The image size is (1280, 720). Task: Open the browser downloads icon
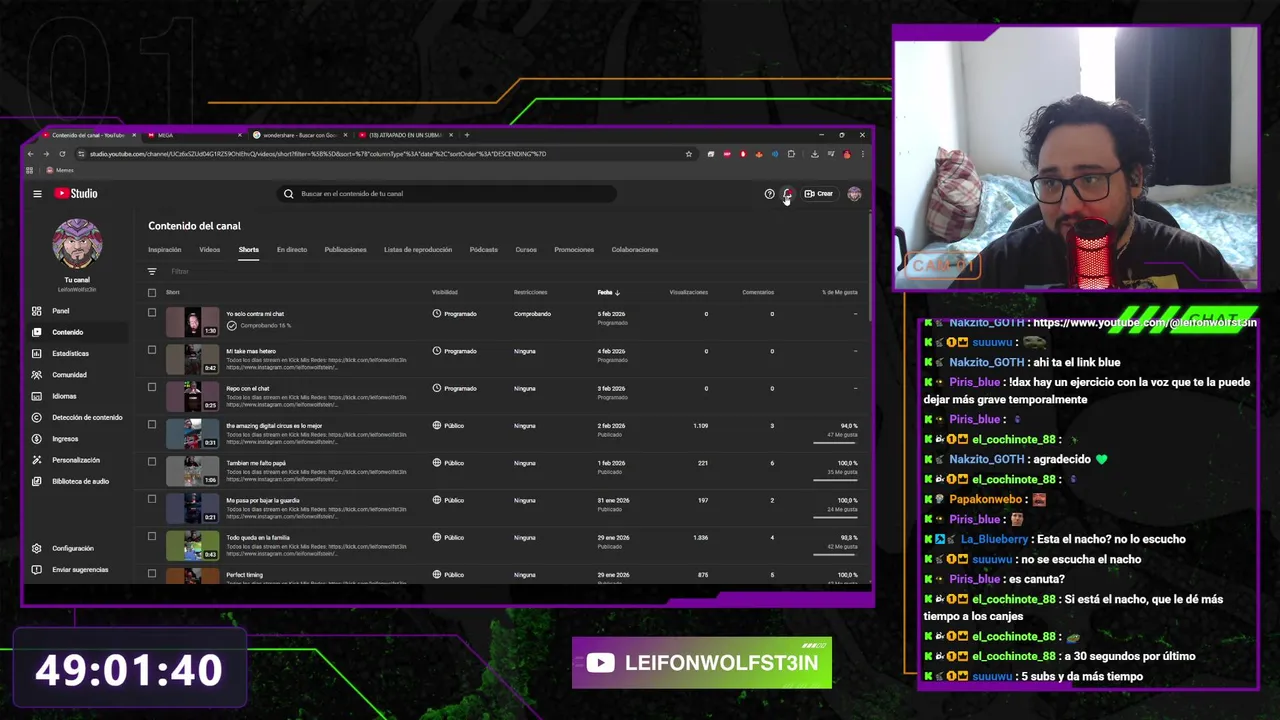(814, 154)
